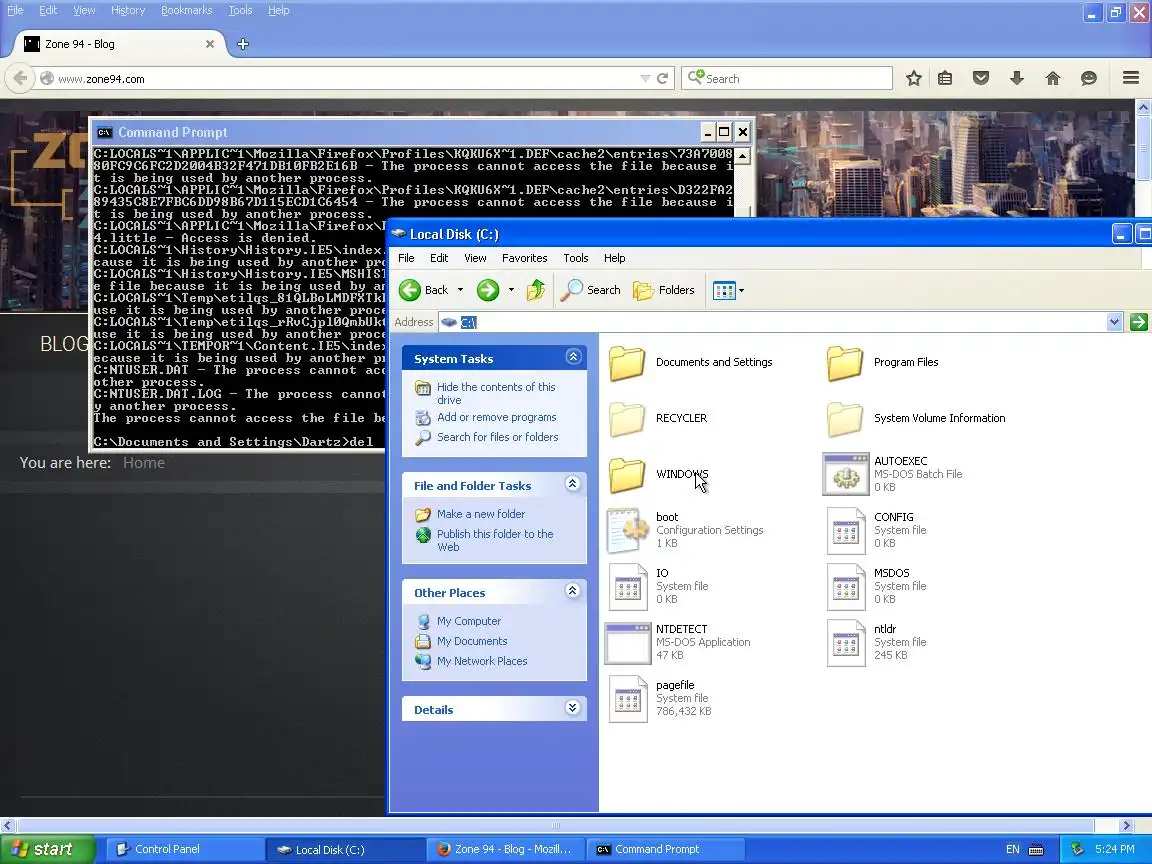Collapse File and Folder Tasks panel

click(x=573, y=484)
